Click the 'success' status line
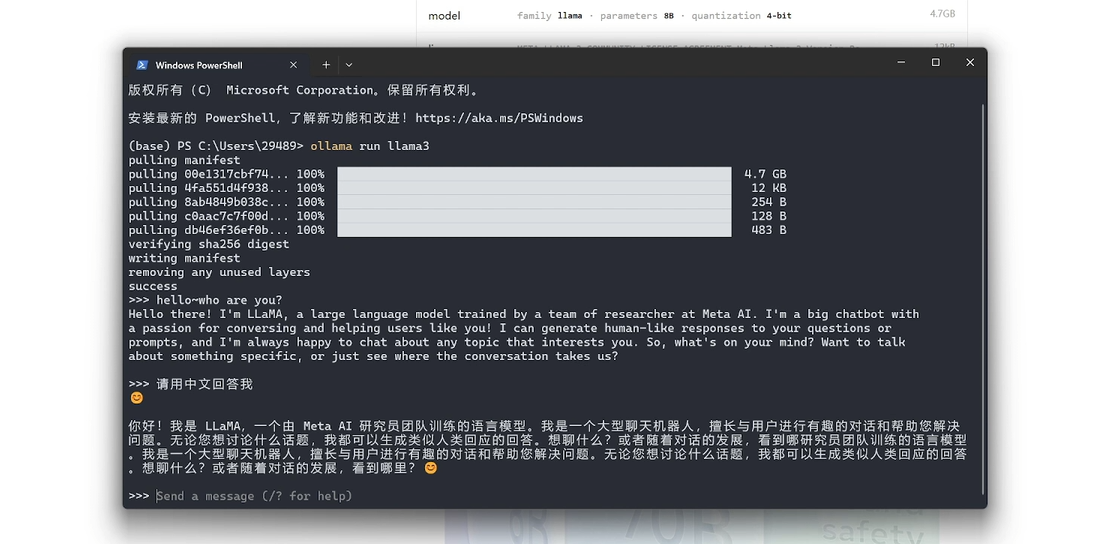 tap(153, 286)
